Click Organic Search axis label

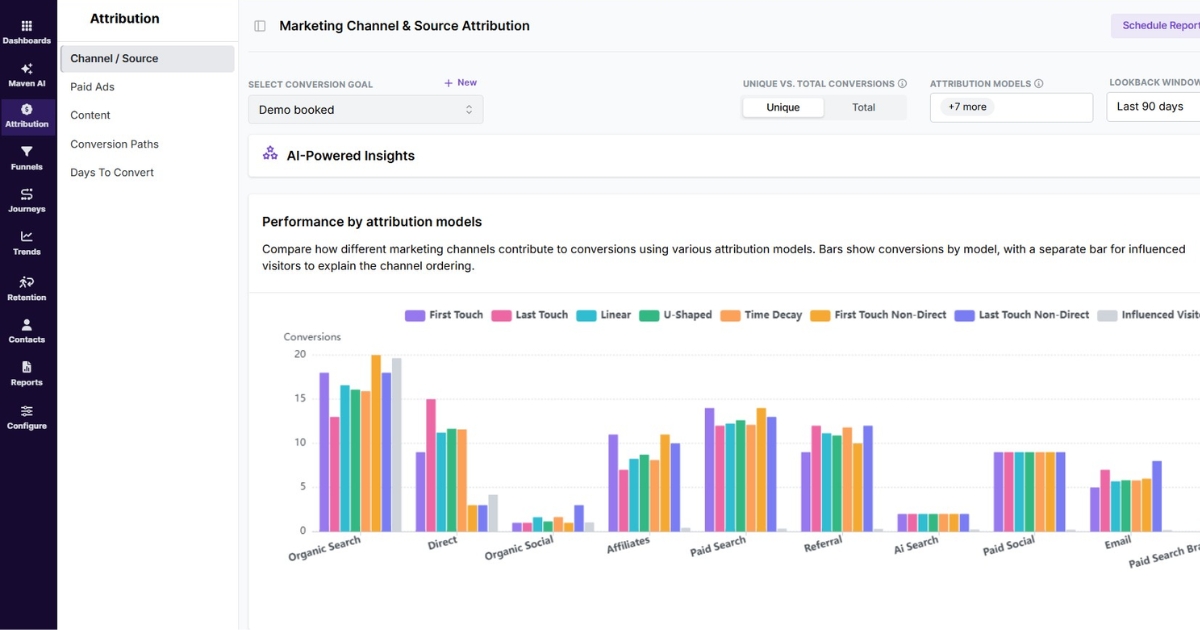pyautogui.click(x=324, y=548)
